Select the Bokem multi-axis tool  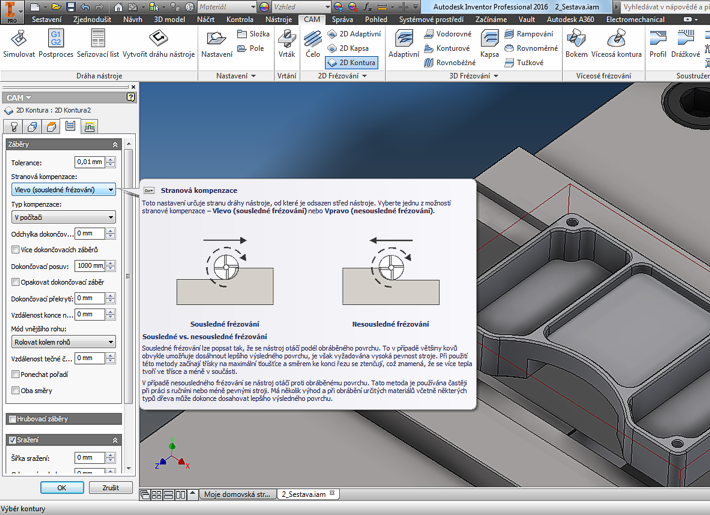tap(576, 43)
